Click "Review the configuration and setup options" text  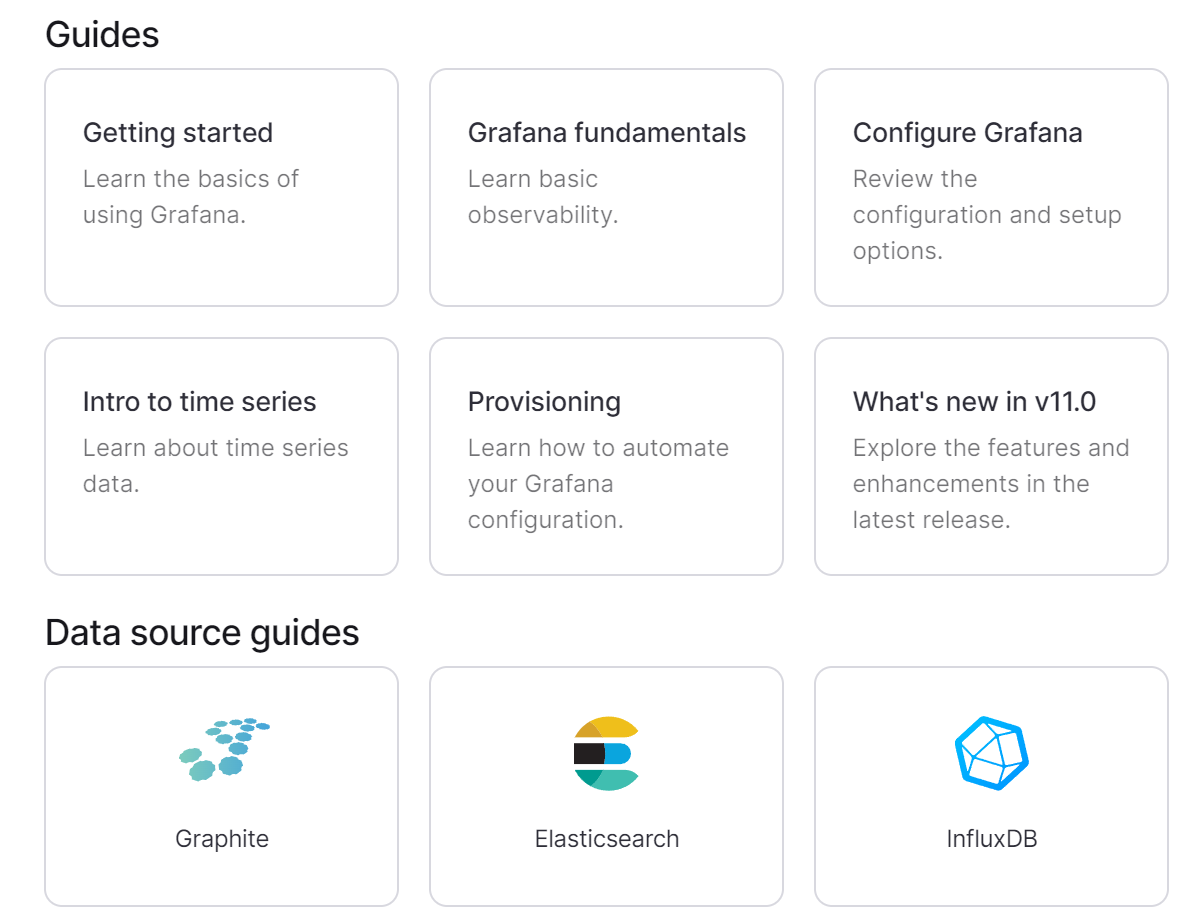click(986, 215)
